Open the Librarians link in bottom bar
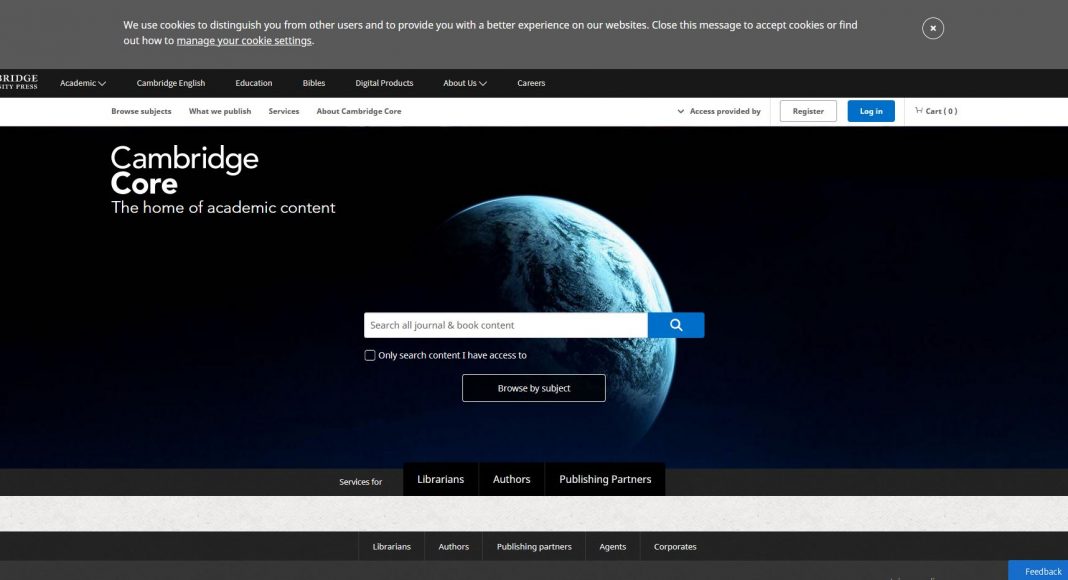 click(392, 547)
